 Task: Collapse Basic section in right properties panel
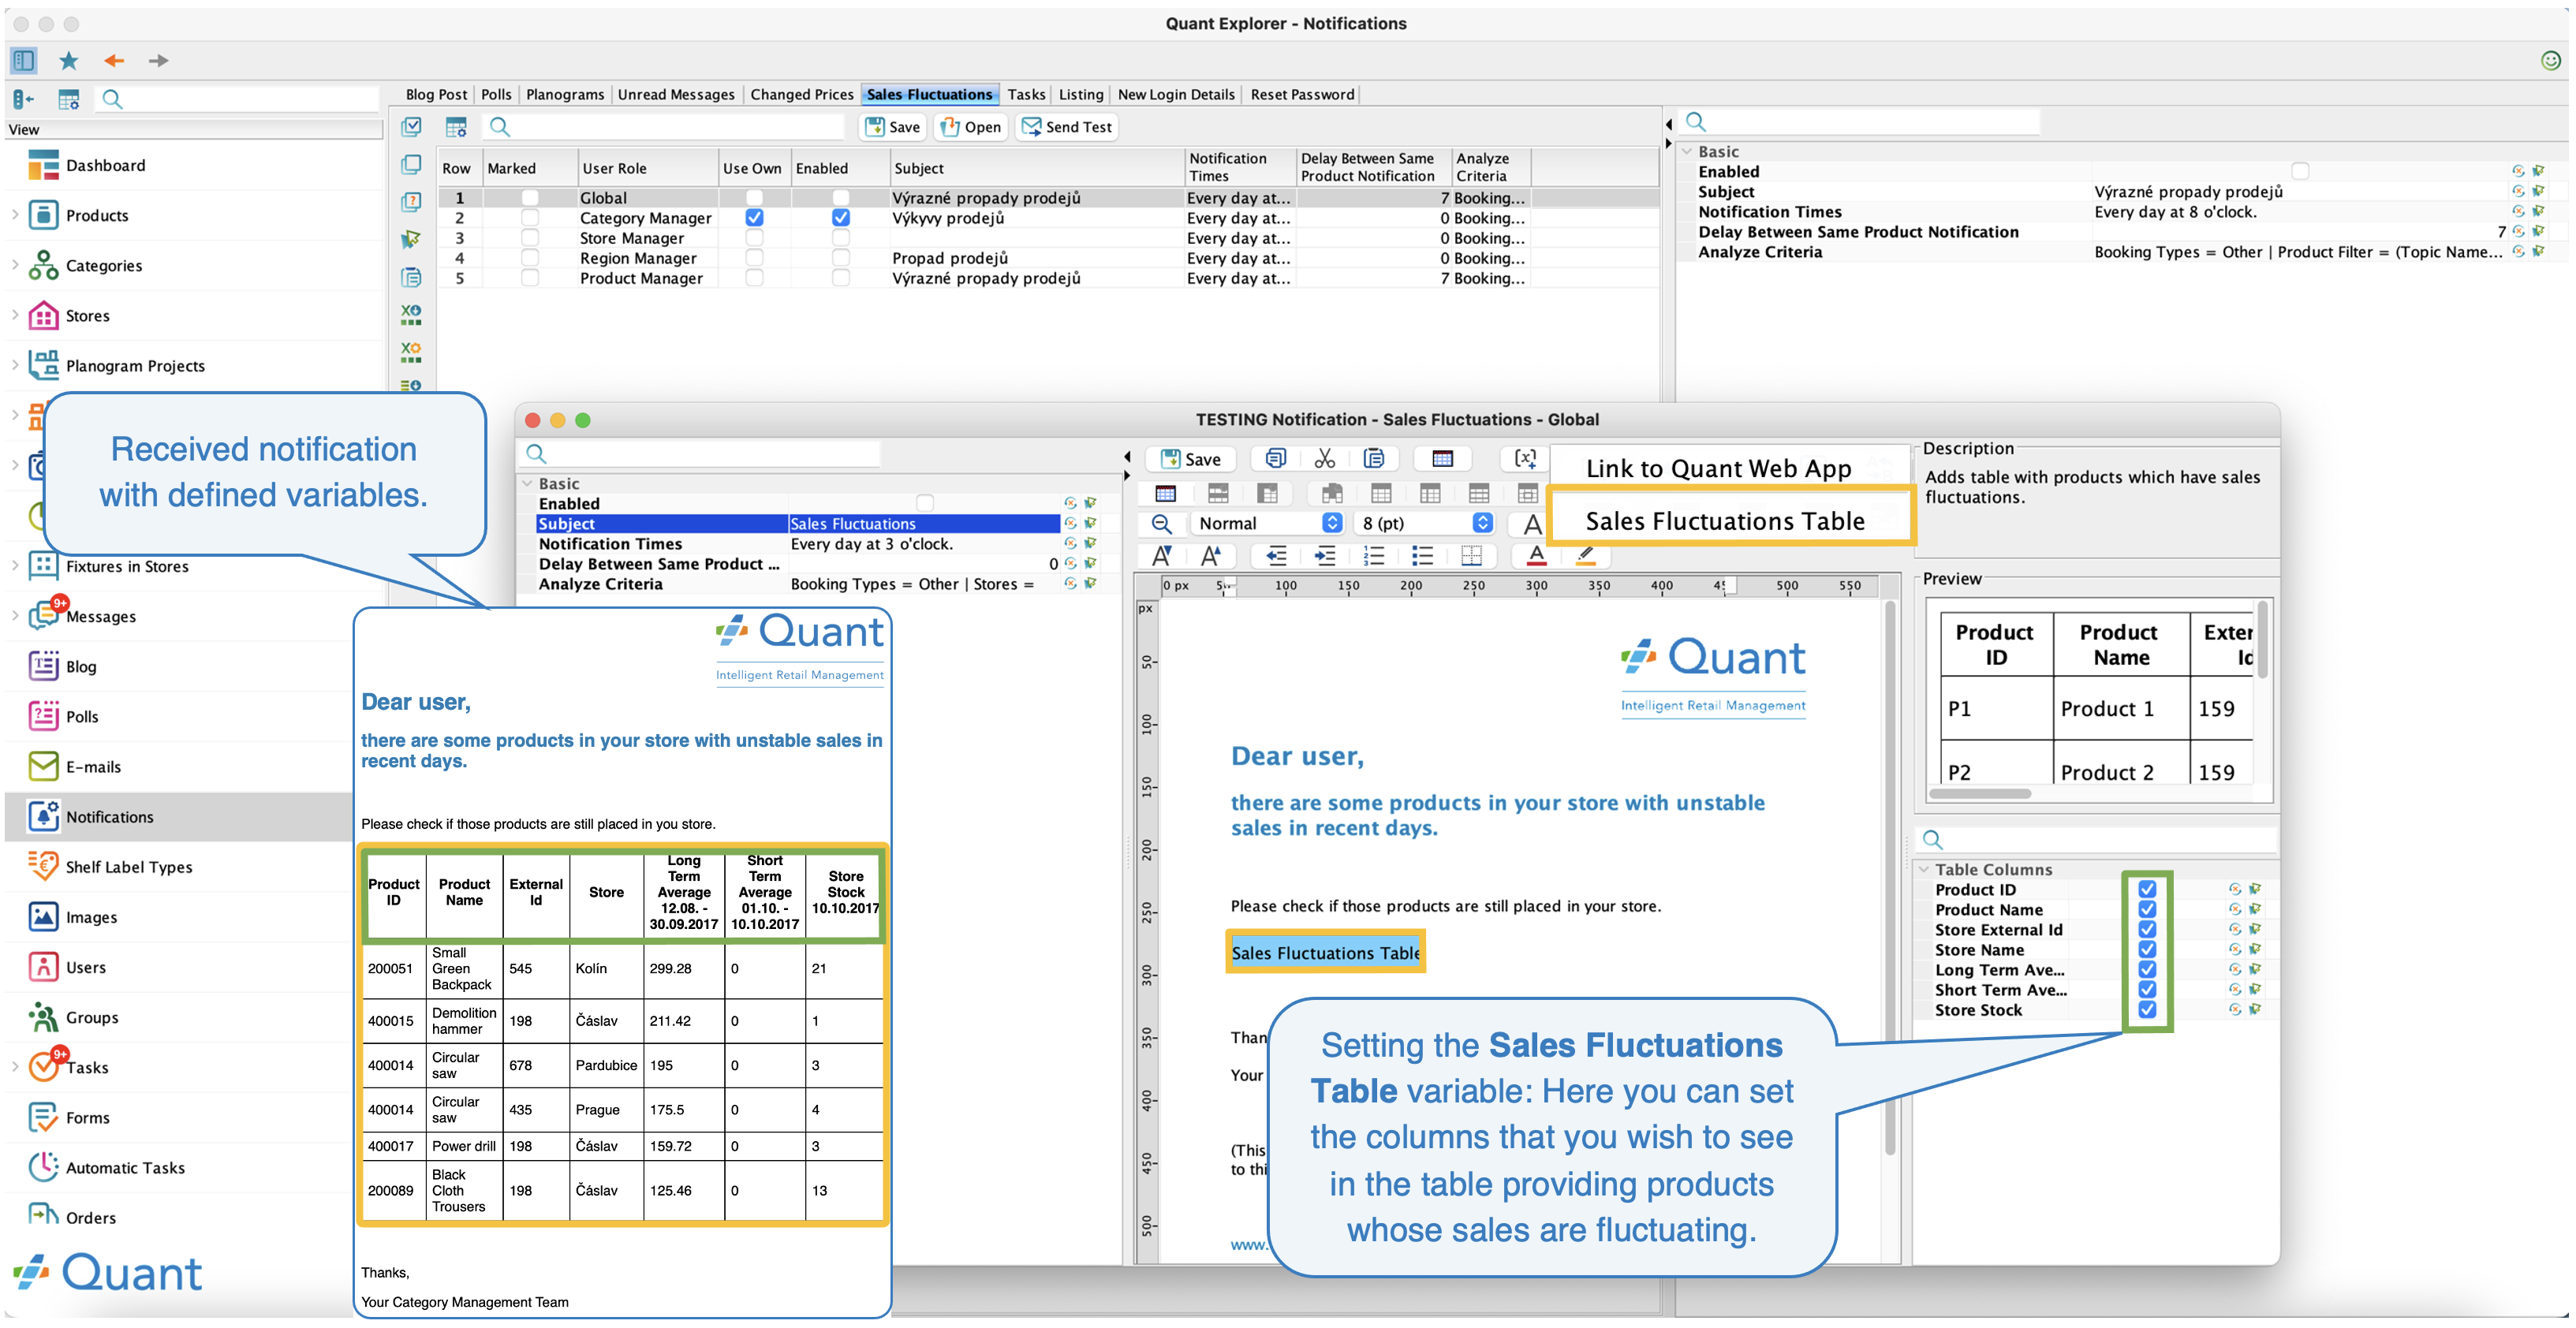[x=1687, y=151]
